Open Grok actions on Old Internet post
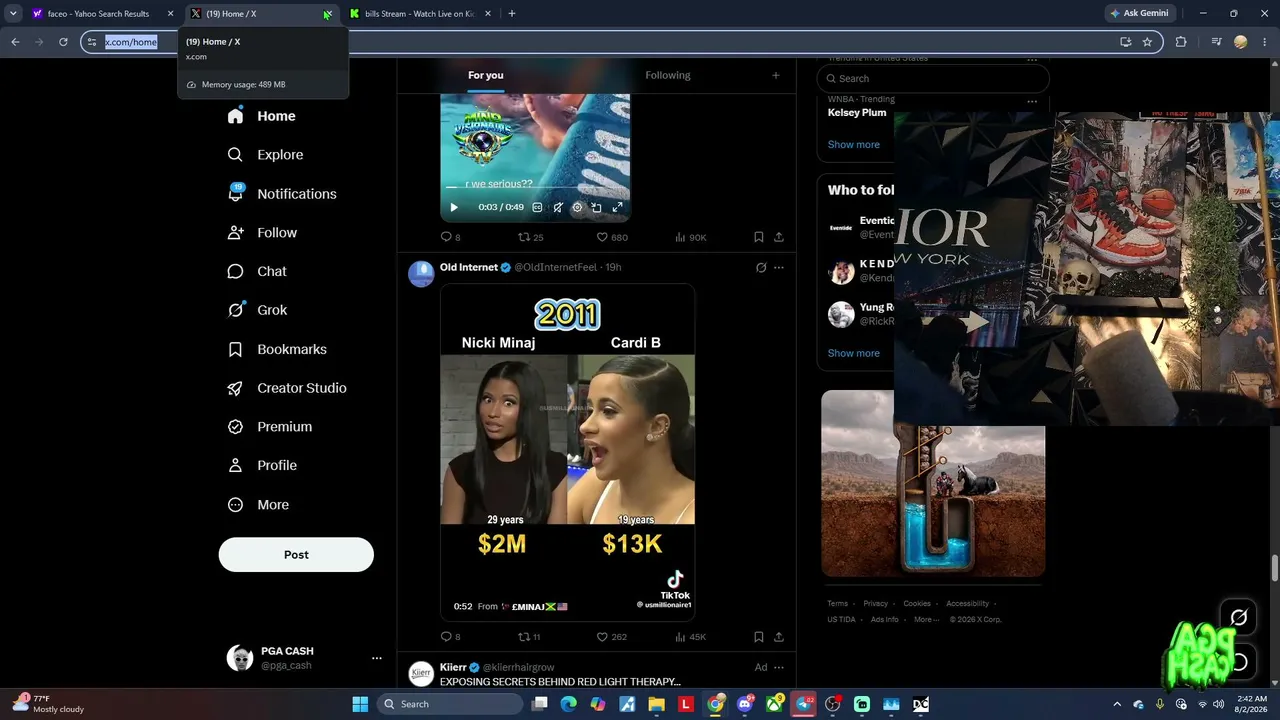1280x720 pixels. (761, 268)
